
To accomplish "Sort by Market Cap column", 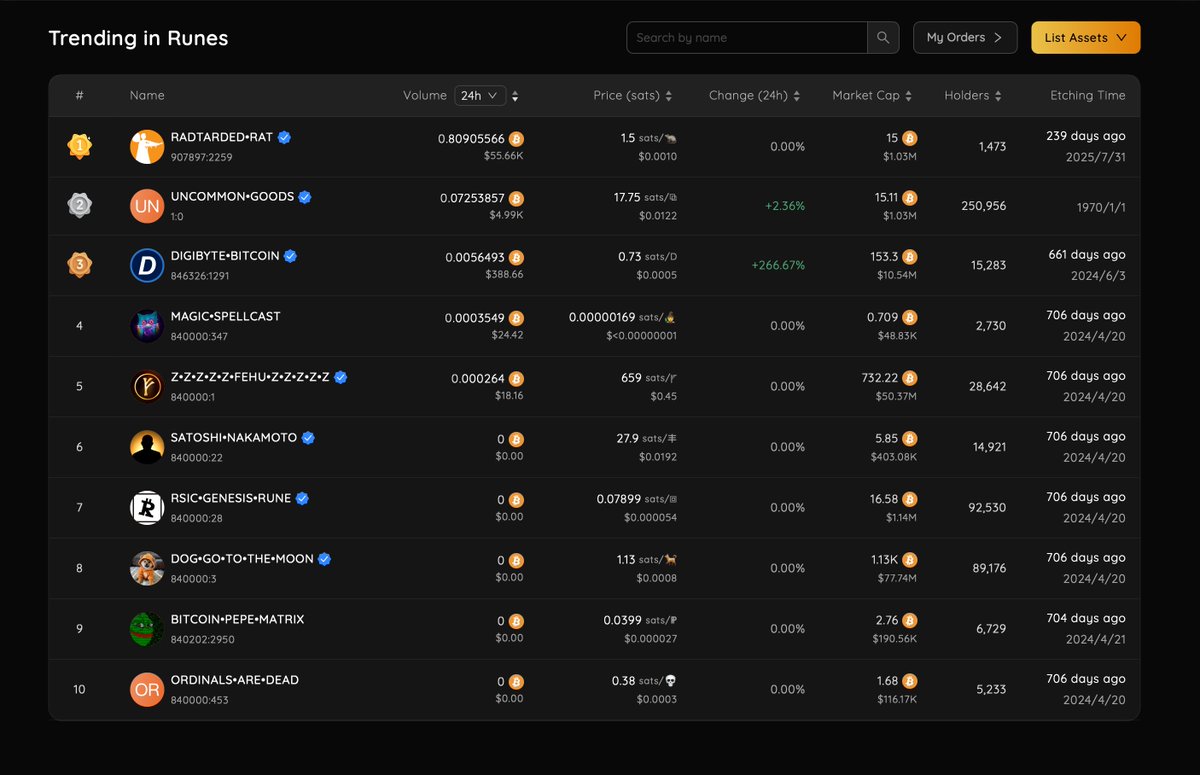I will 909,96.
